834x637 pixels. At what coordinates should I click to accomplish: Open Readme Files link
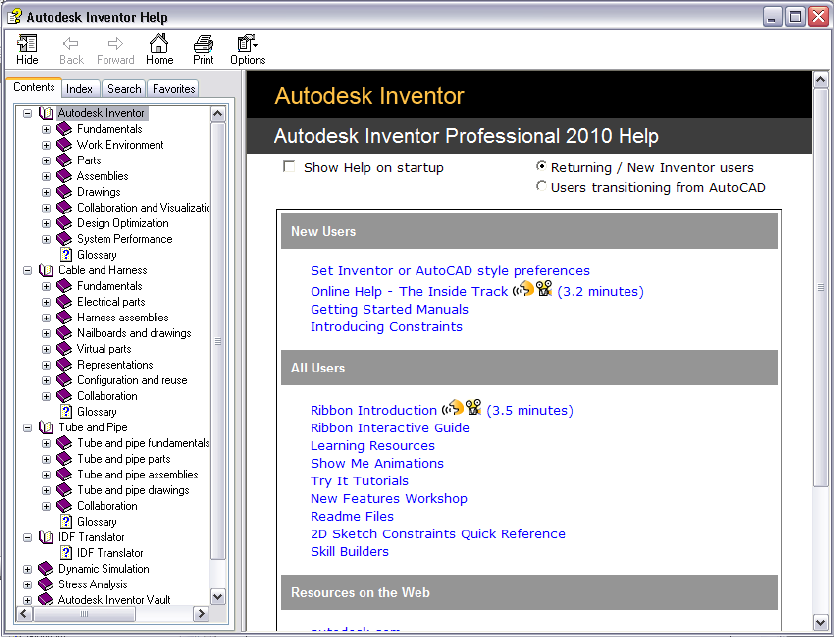[352, 516]
